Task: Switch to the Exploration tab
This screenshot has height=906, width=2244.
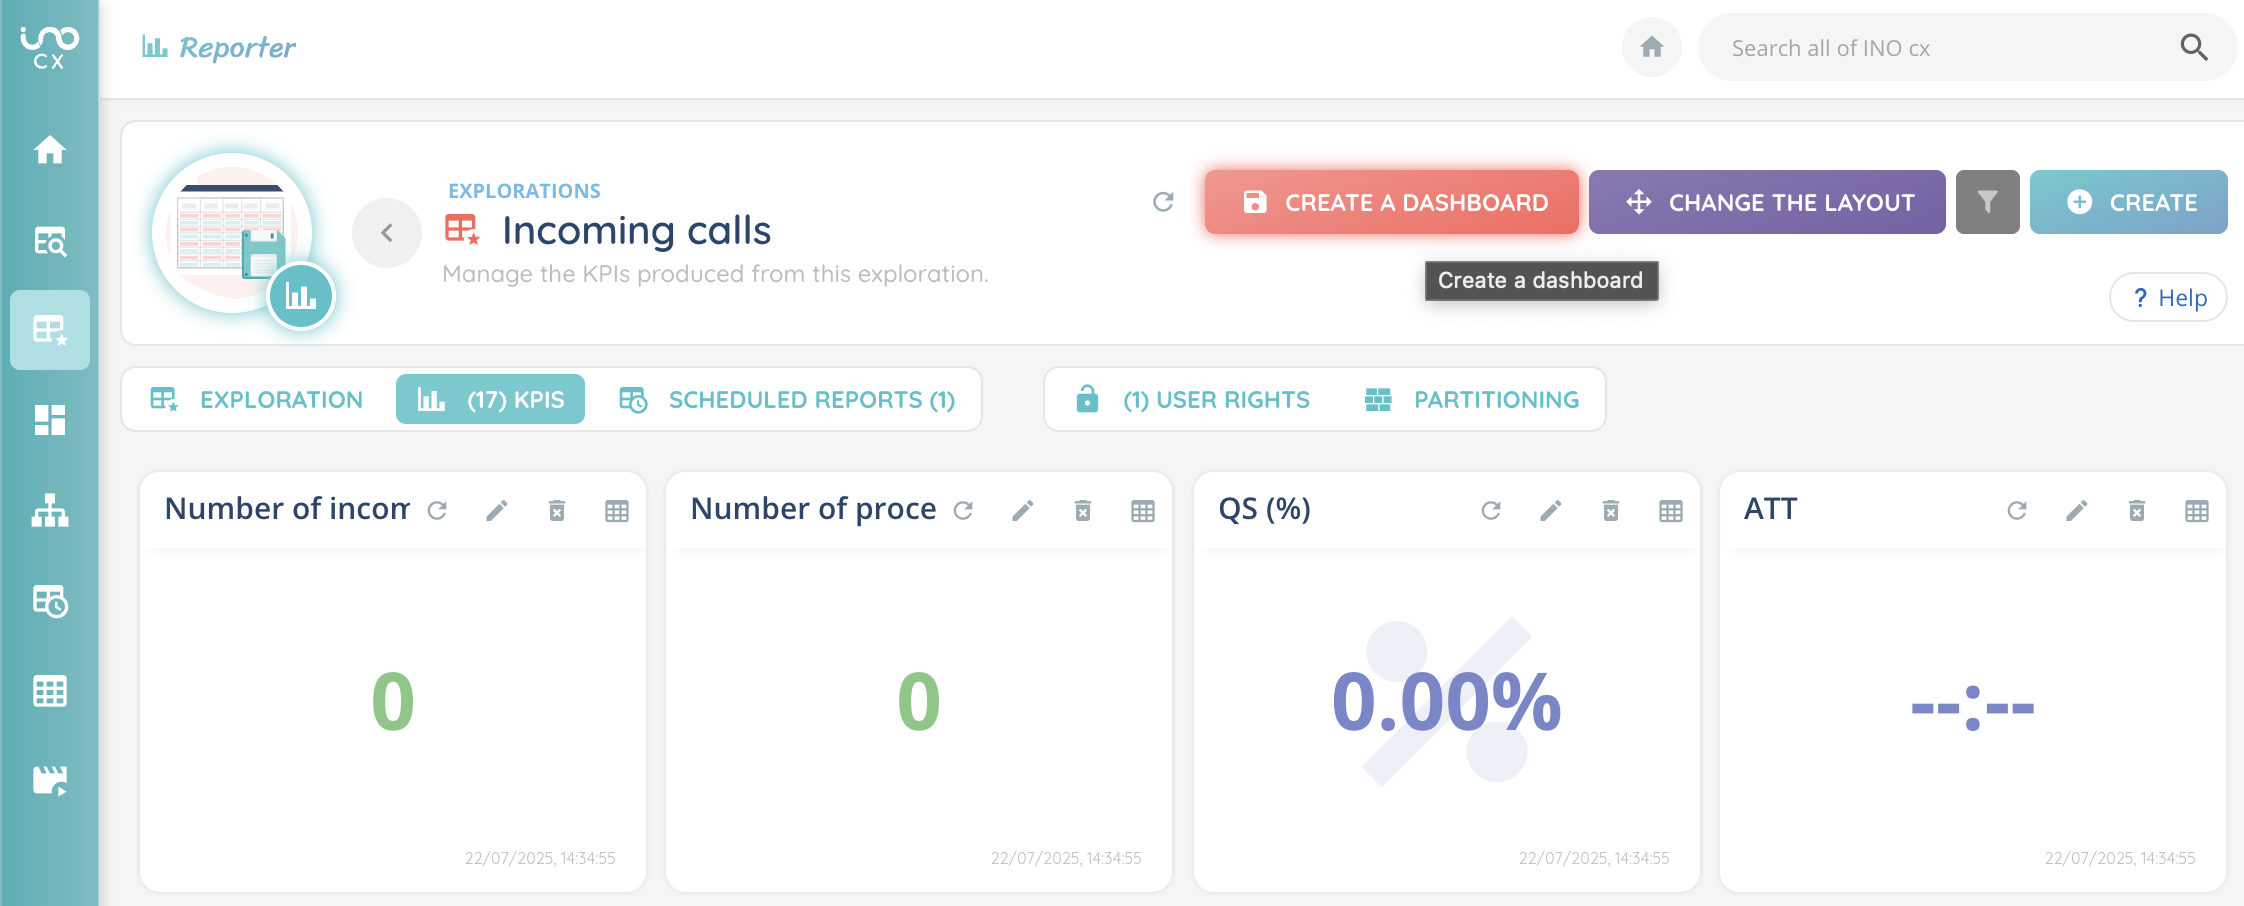Action: point(257,400)
